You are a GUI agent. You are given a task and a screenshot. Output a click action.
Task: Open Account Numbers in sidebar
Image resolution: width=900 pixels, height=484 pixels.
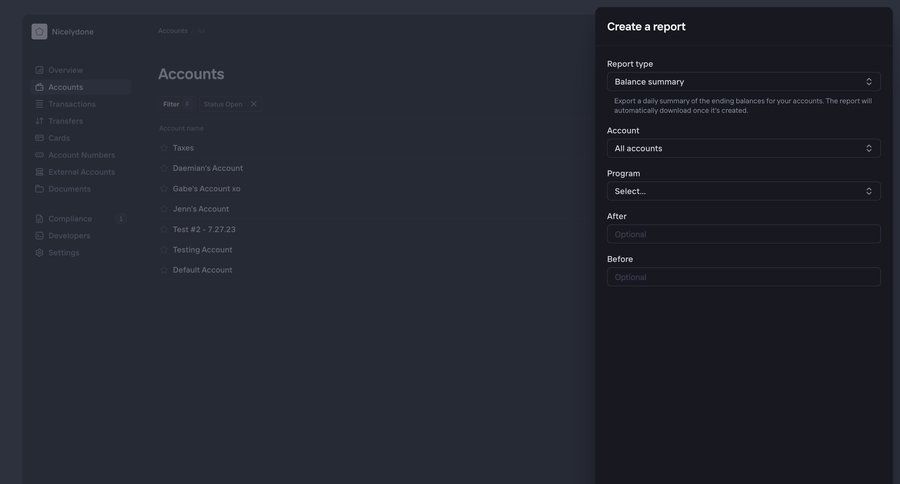82,155
